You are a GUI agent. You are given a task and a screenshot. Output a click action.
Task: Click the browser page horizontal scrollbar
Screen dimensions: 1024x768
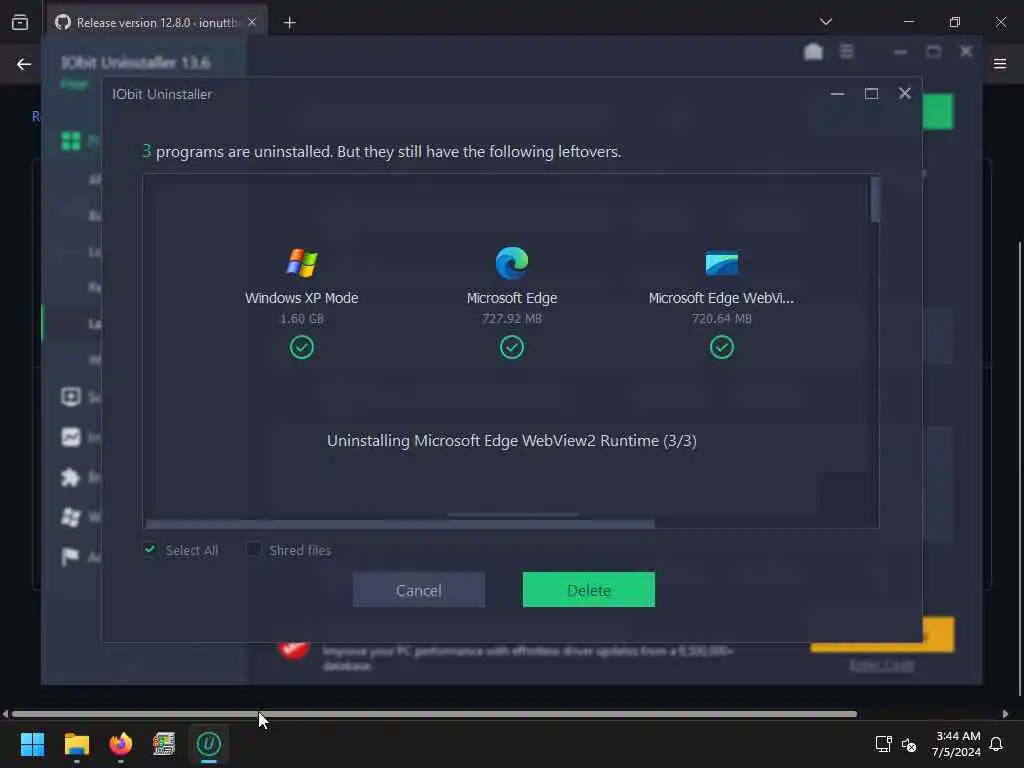click(x=434, y=714)
